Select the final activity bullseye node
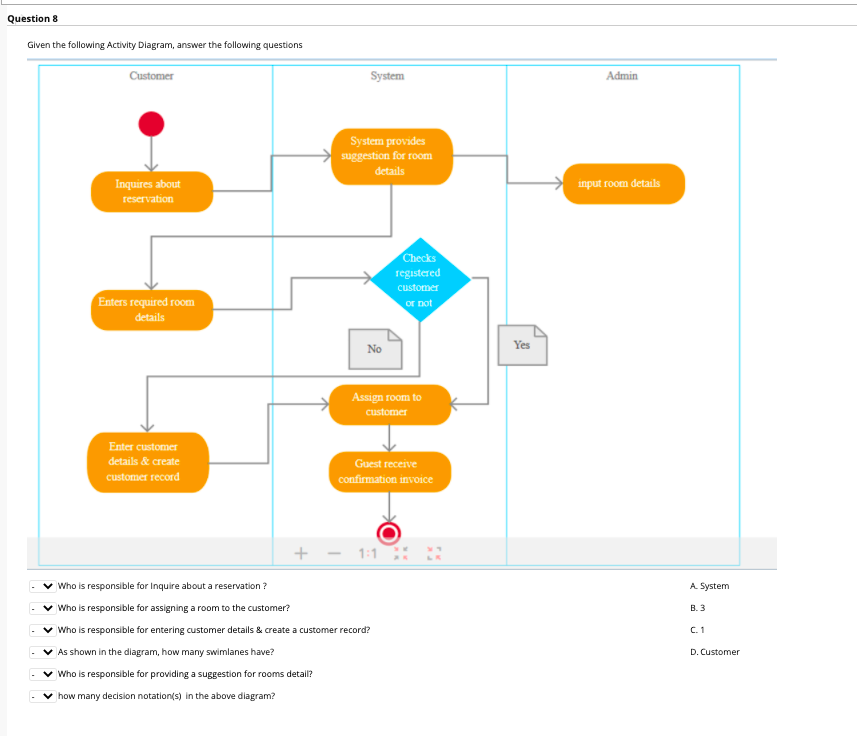The width and height of the screenshot is (857, 736). click(x=388, y=533)
